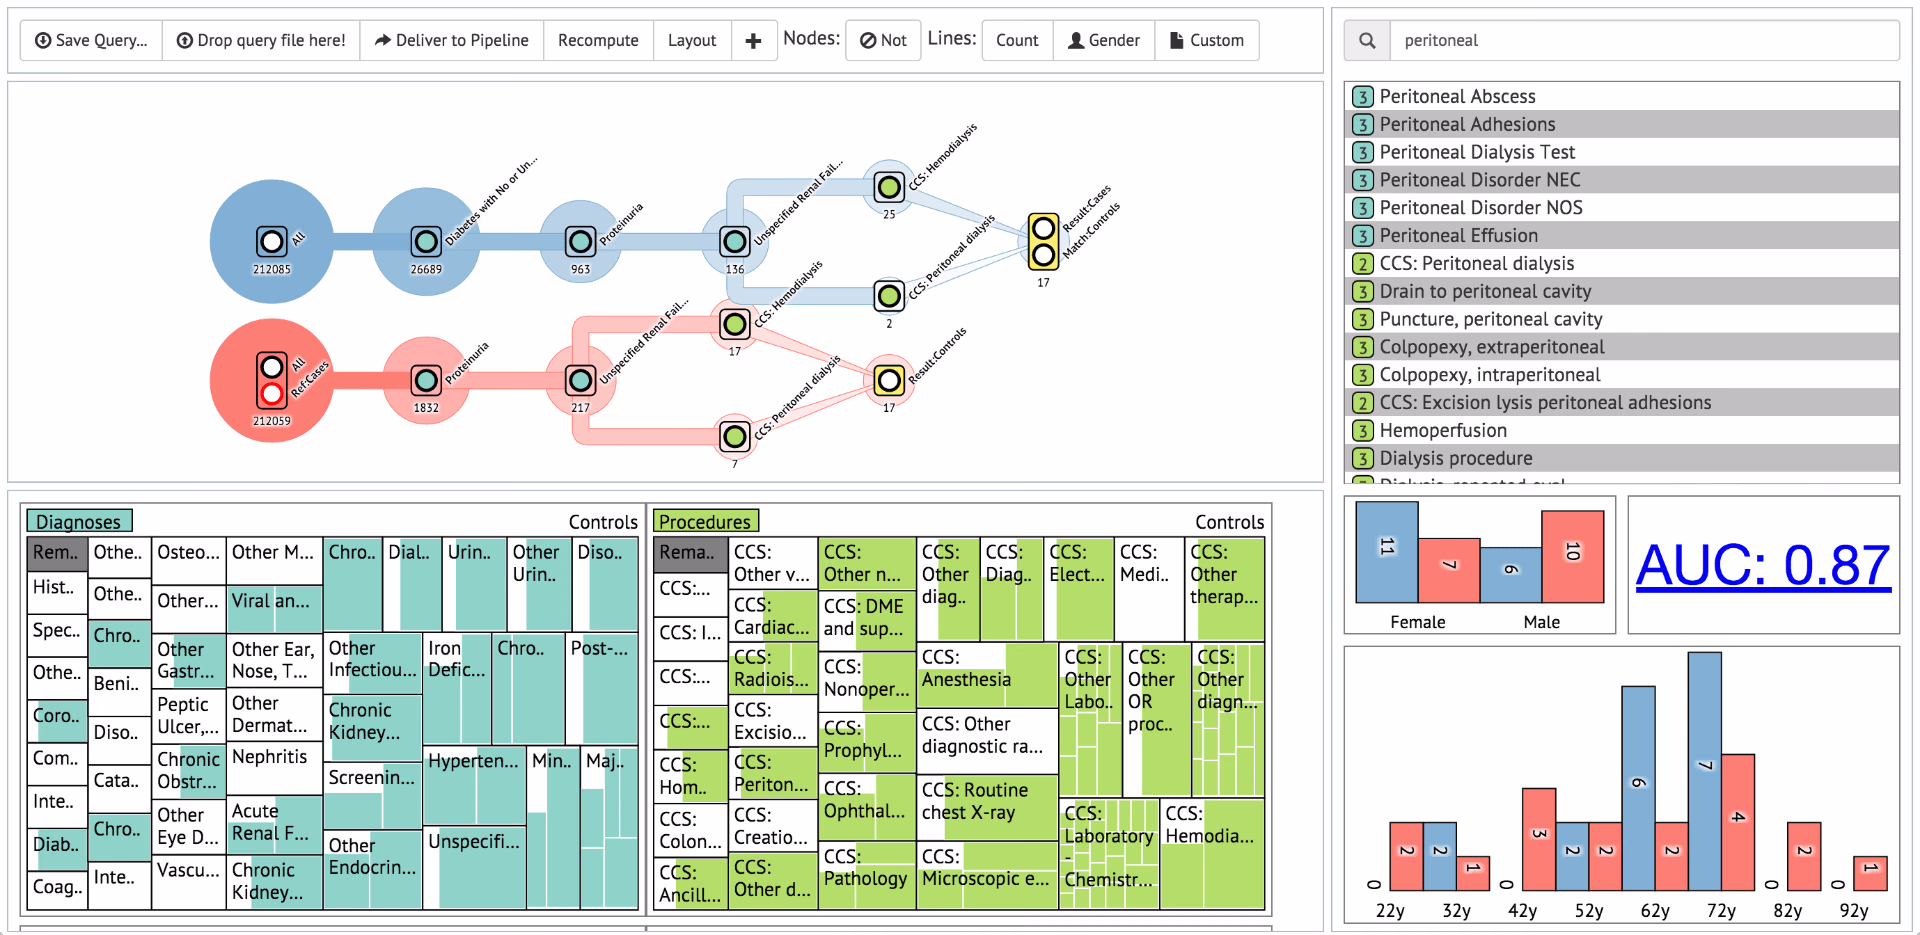Open the Layout menu
The image size is (1920, 935).
point(692,41)
